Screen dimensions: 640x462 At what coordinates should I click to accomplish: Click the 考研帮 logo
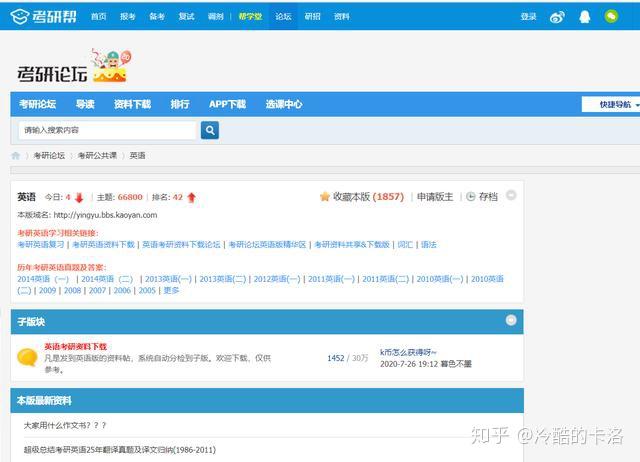[43, 16]
